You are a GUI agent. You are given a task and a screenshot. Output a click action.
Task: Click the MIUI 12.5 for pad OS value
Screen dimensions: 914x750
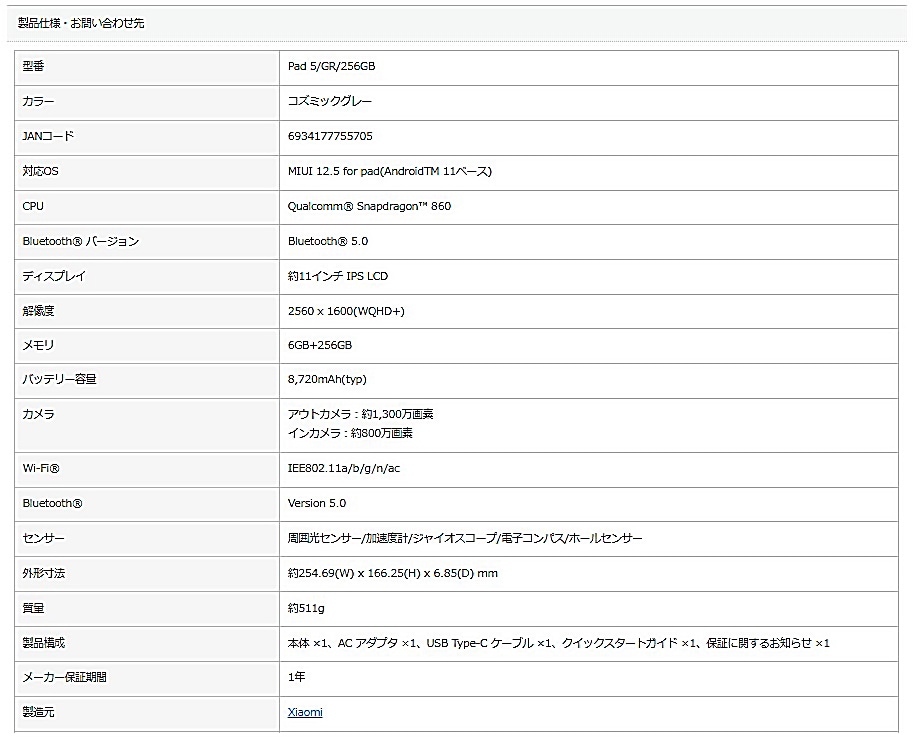coord(390,171)
